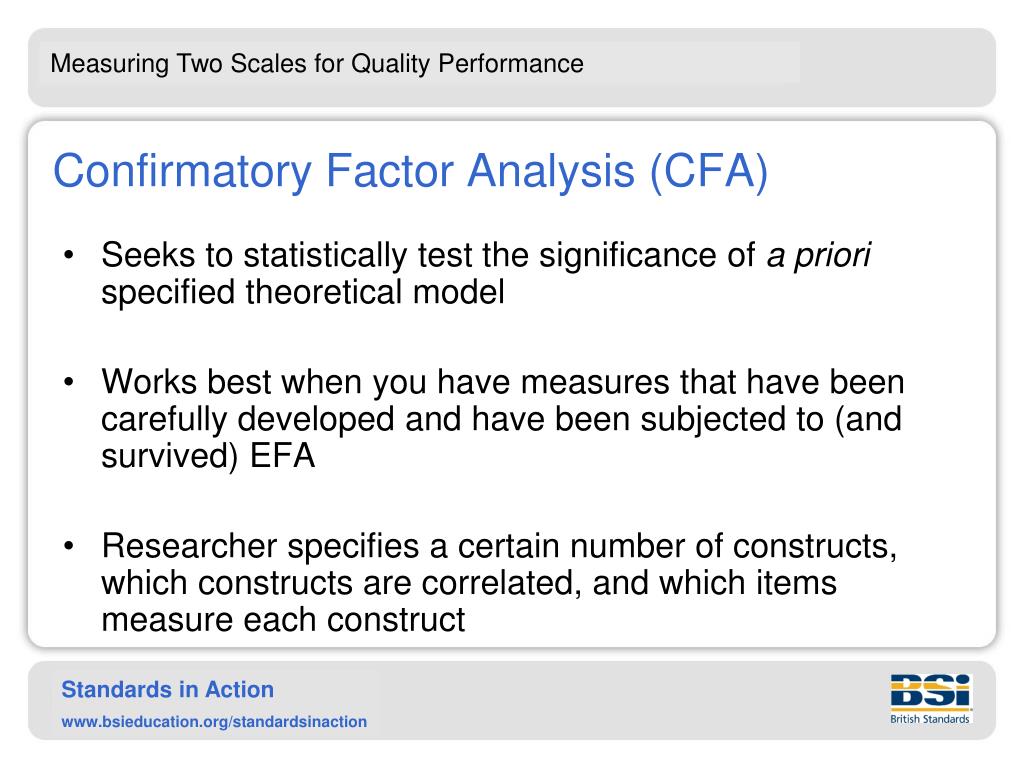
Task: Open the www.bsieducation.org/standardsinaction link
Action: (214, 722)
